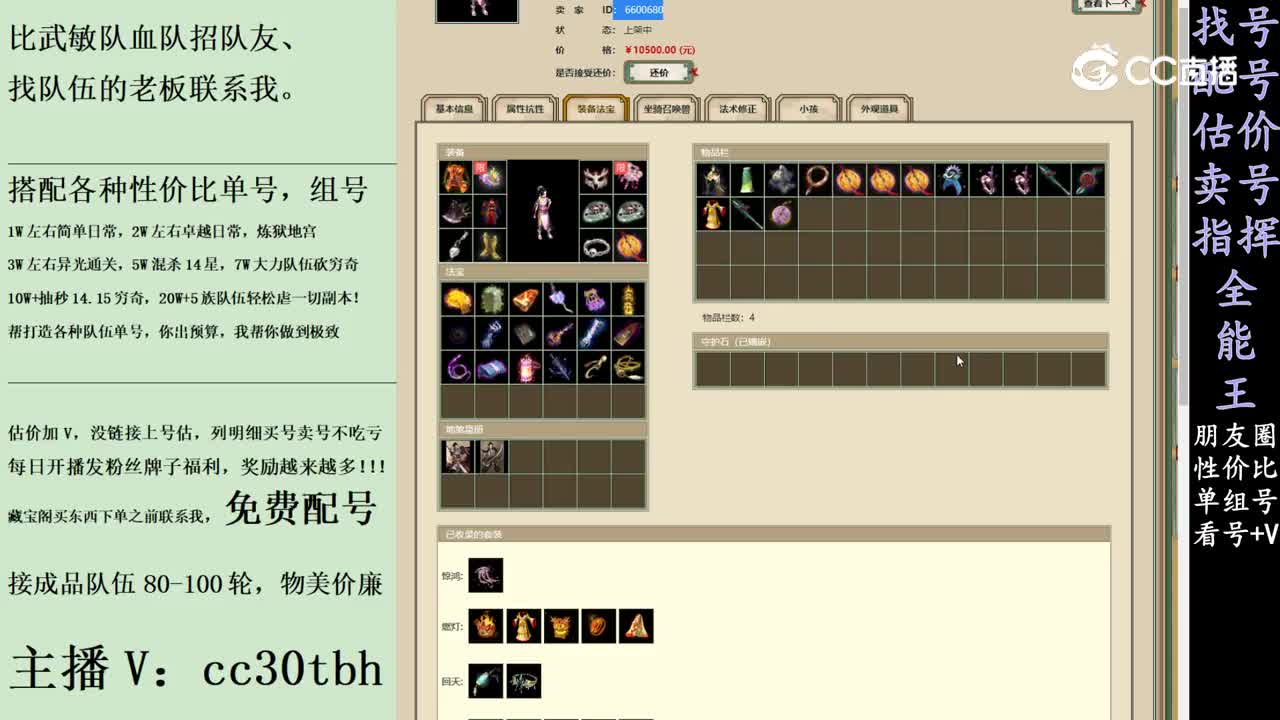This screenshot has height=720, width=1280.
Task: Switch to the 属性抗性 tab
Action: click(x=525, y=109)
